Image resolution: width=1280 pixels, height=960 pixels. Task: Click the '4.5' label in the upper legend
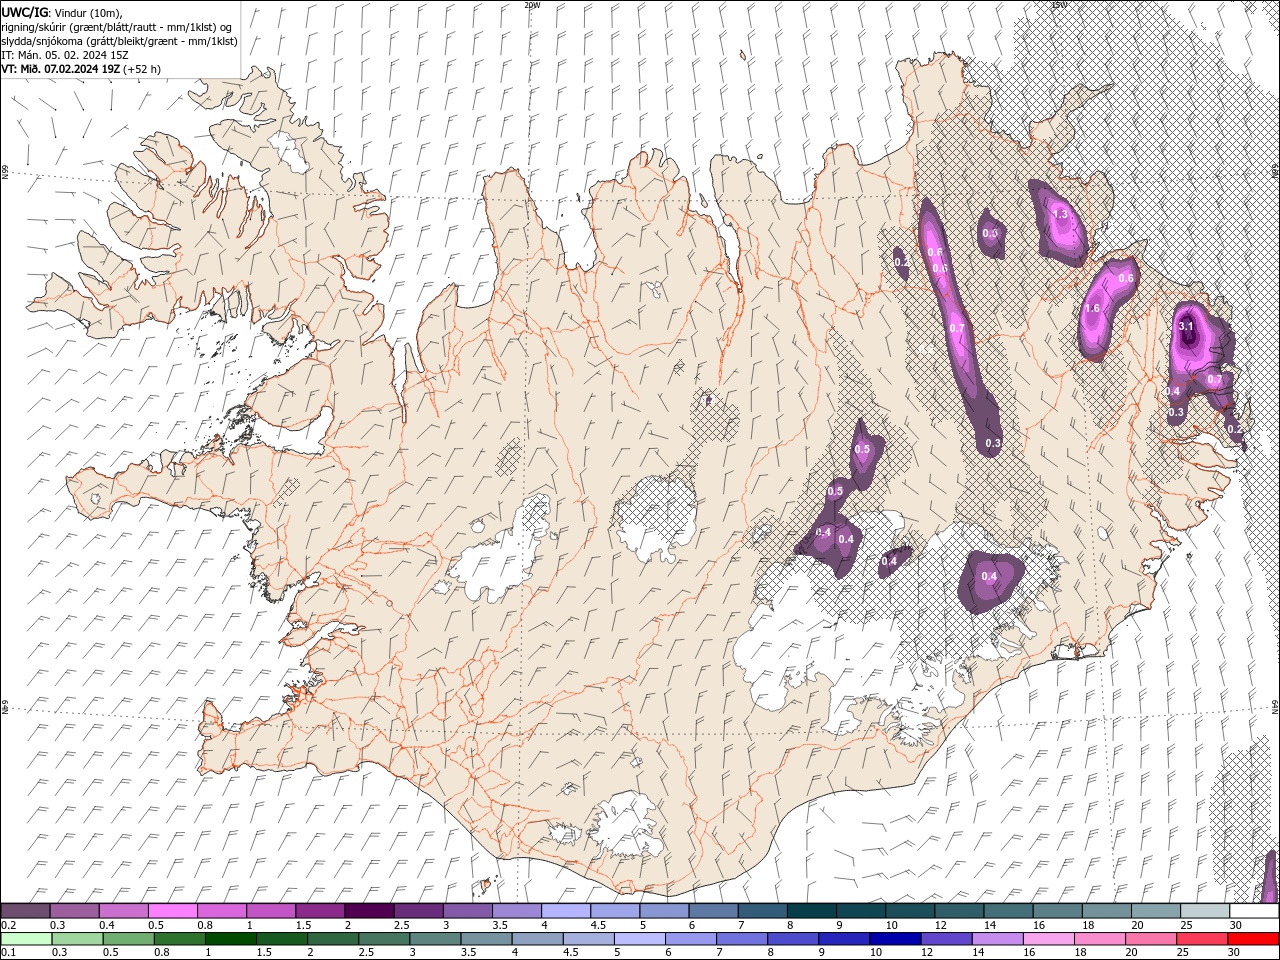[x=598, y=925]
